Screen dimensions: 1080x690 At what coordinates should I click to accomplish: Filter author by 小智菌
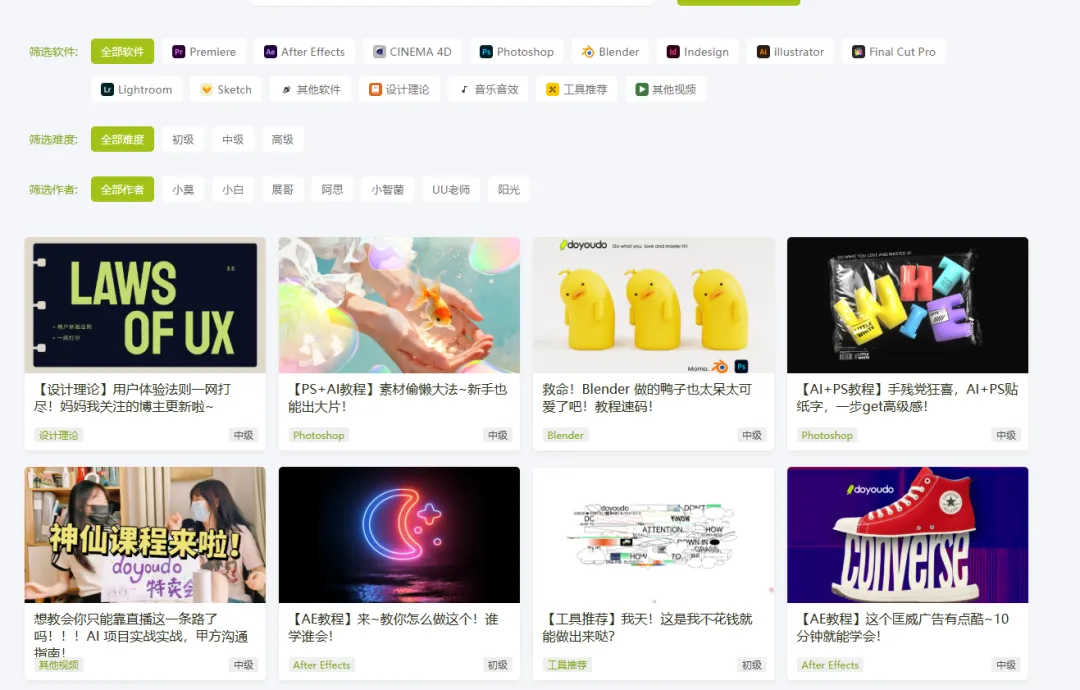(x=388, y=189)
